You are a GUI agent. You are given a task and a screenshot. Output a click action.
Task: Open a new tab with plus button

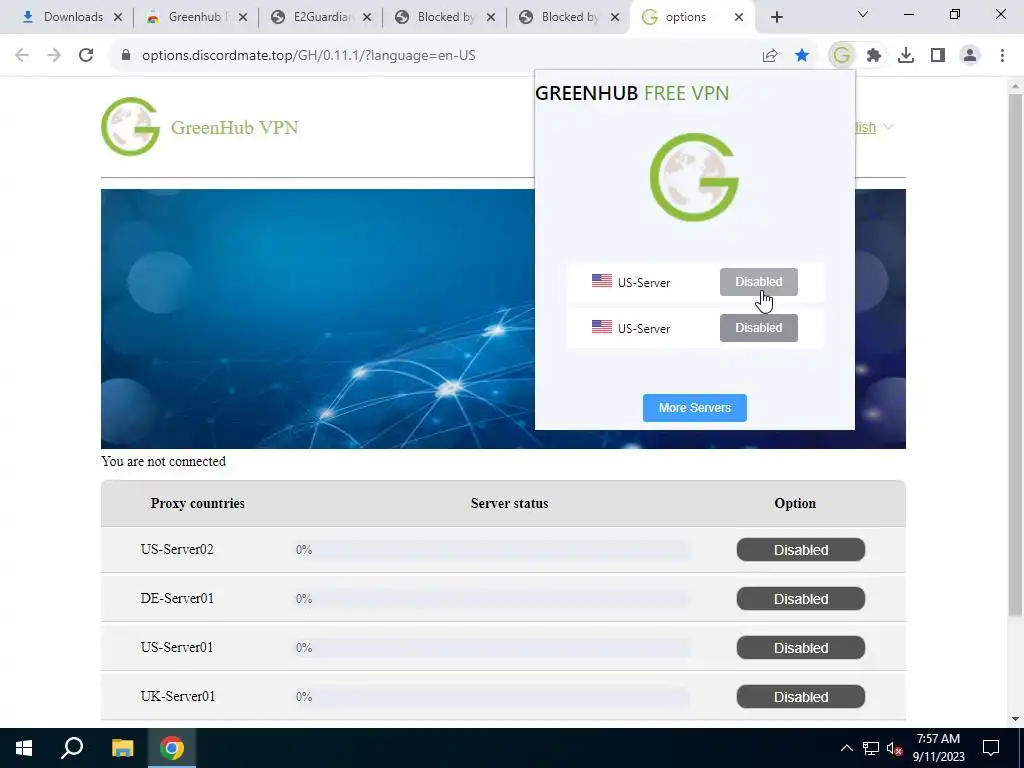pyautogui.click(x=776, y=18)
